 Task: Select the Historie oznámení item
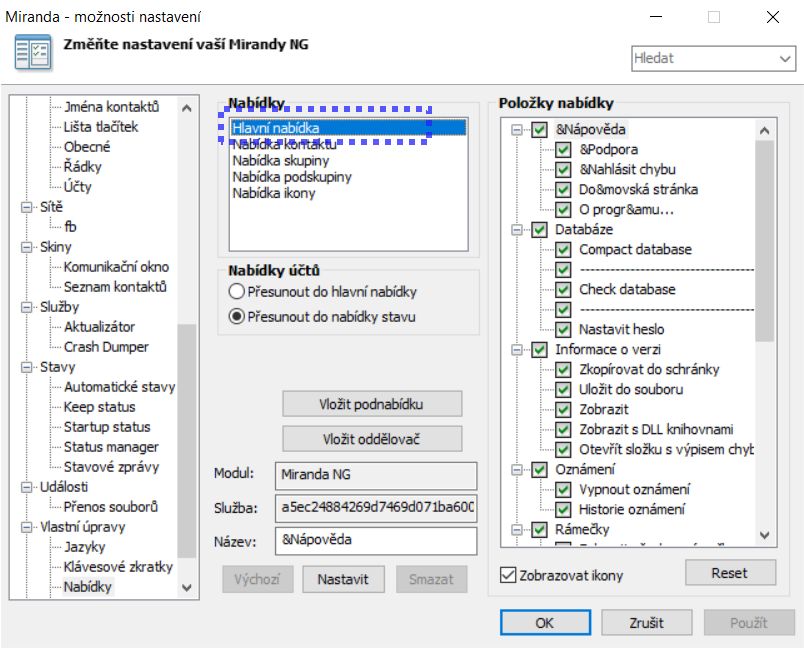click(x=632, y=510)
